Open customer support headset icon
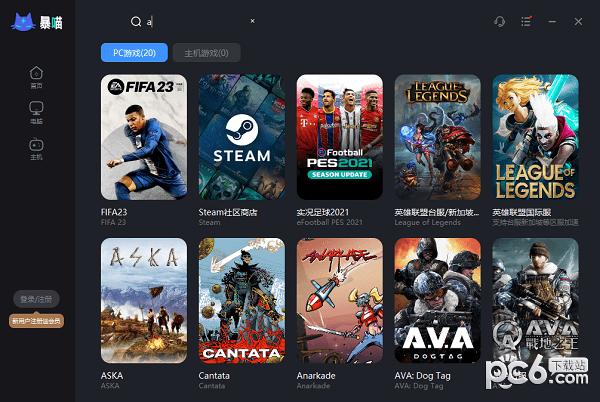This screenshot has width=600, height=402. pos(499,21)
